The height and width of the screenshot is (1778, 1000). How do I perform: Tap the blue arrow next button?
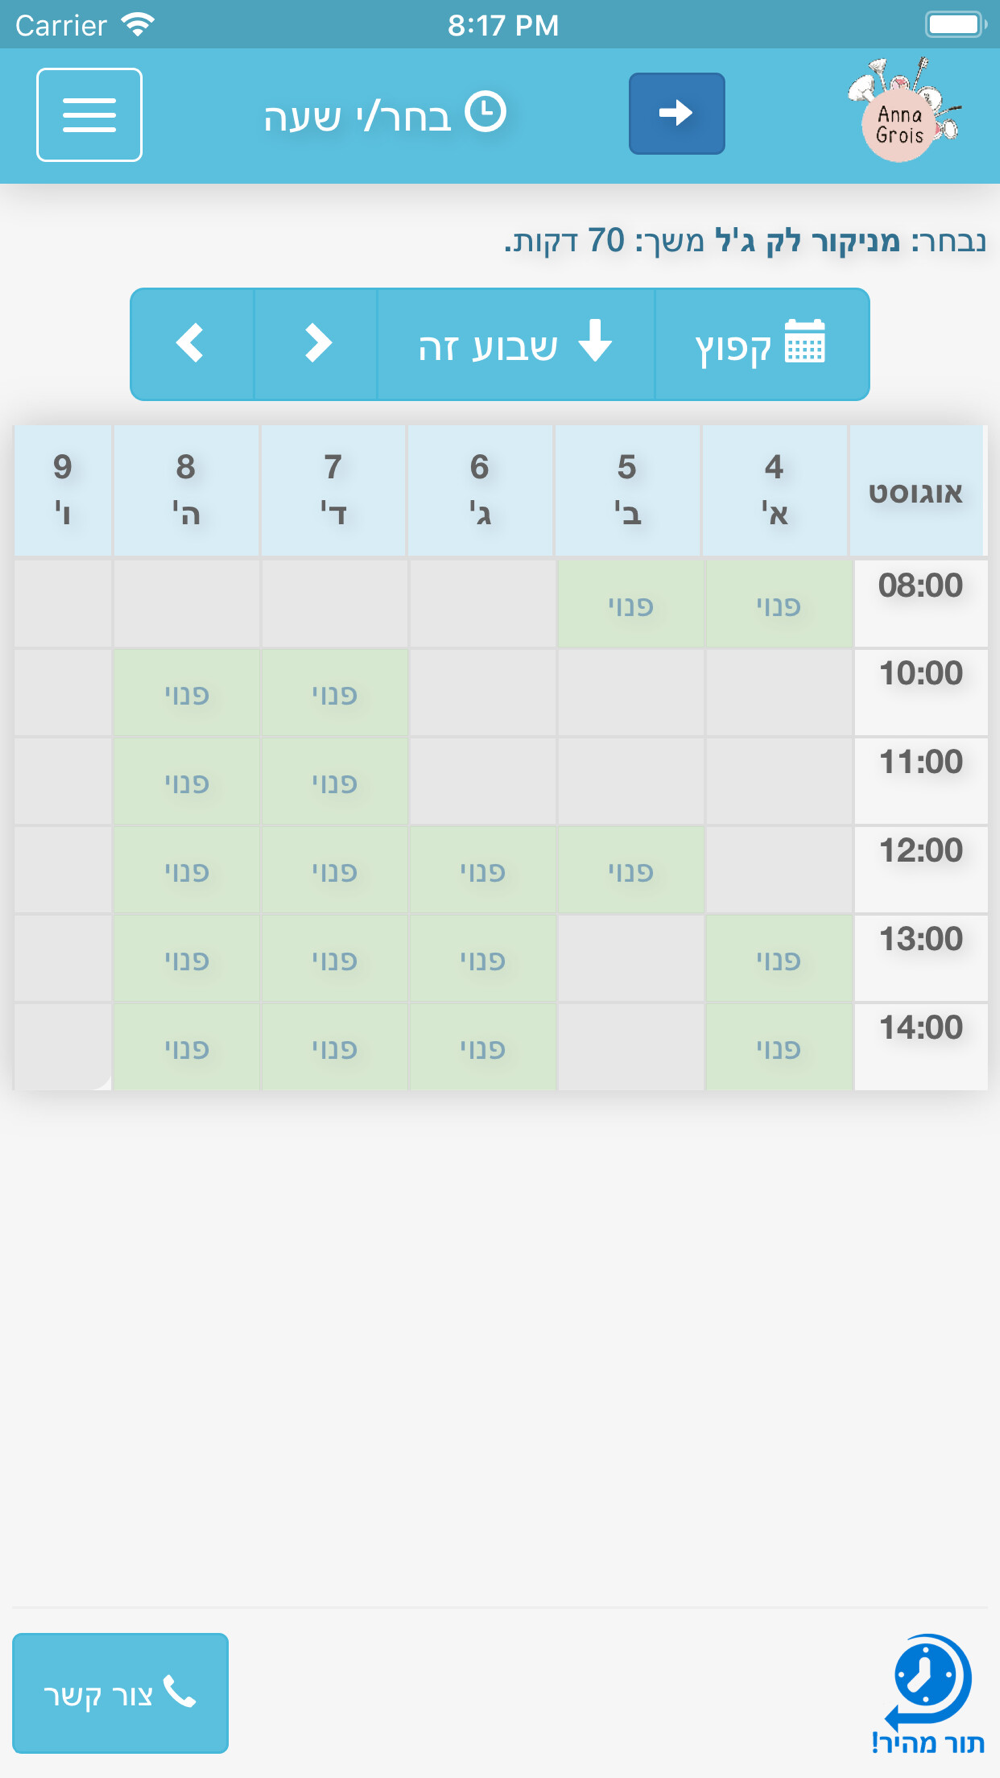[x=676, y=113]
